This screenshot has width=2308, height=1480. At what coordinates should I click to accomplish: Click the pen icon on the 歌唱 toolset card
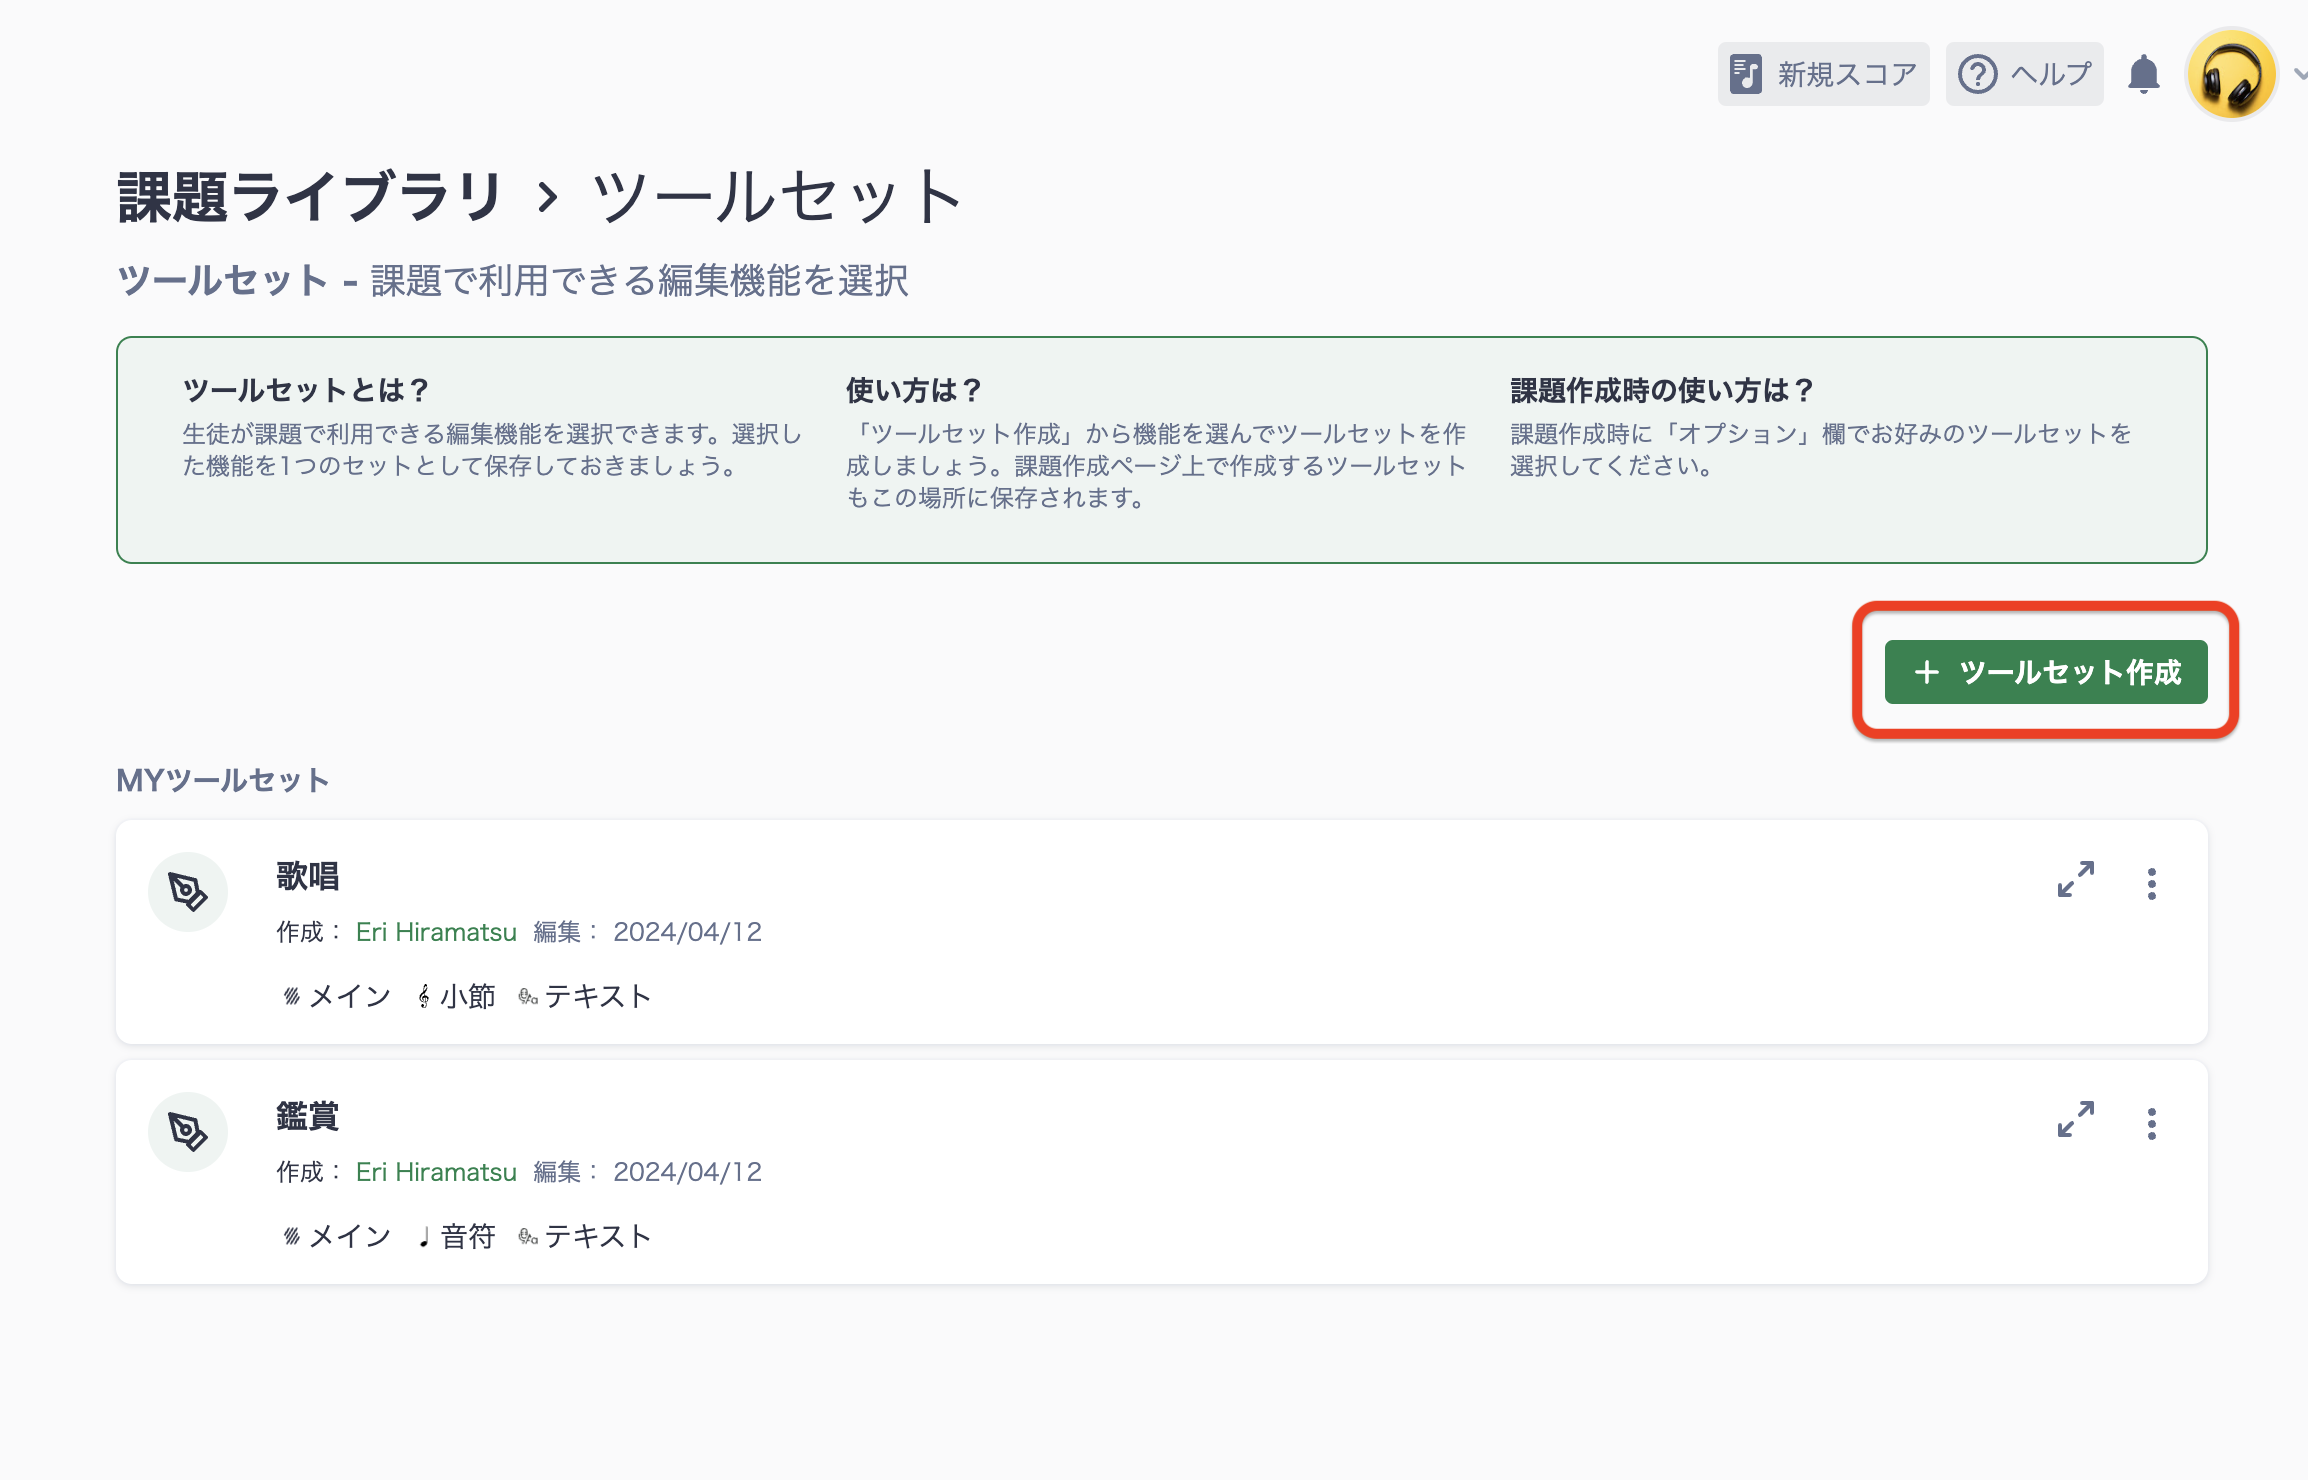tap(187, 891)
